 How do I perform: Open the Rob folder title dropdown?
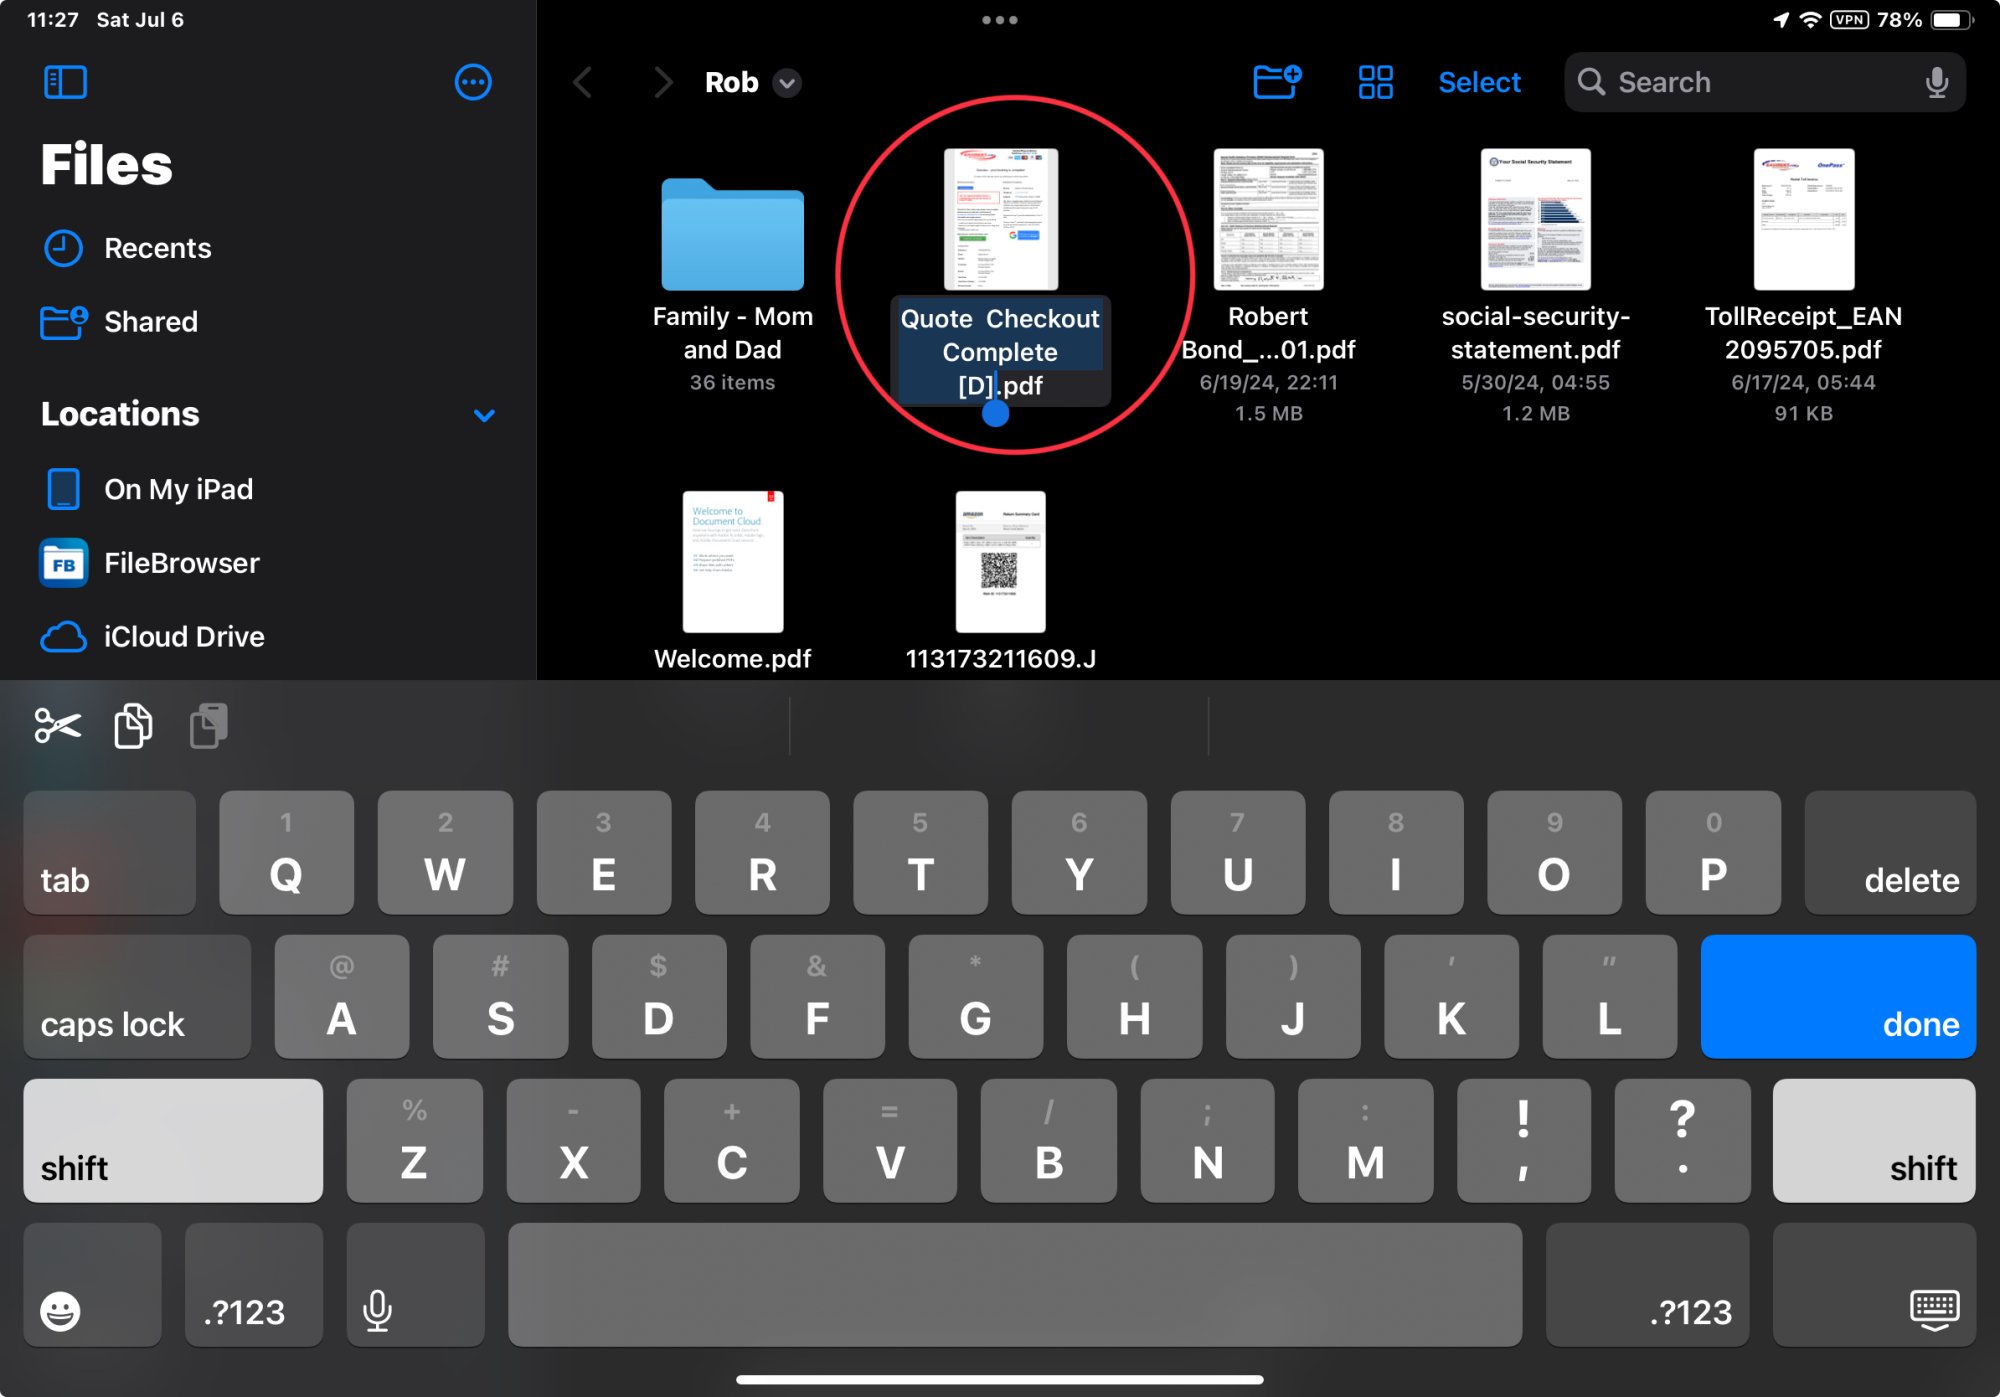click(x=788, y=83)
